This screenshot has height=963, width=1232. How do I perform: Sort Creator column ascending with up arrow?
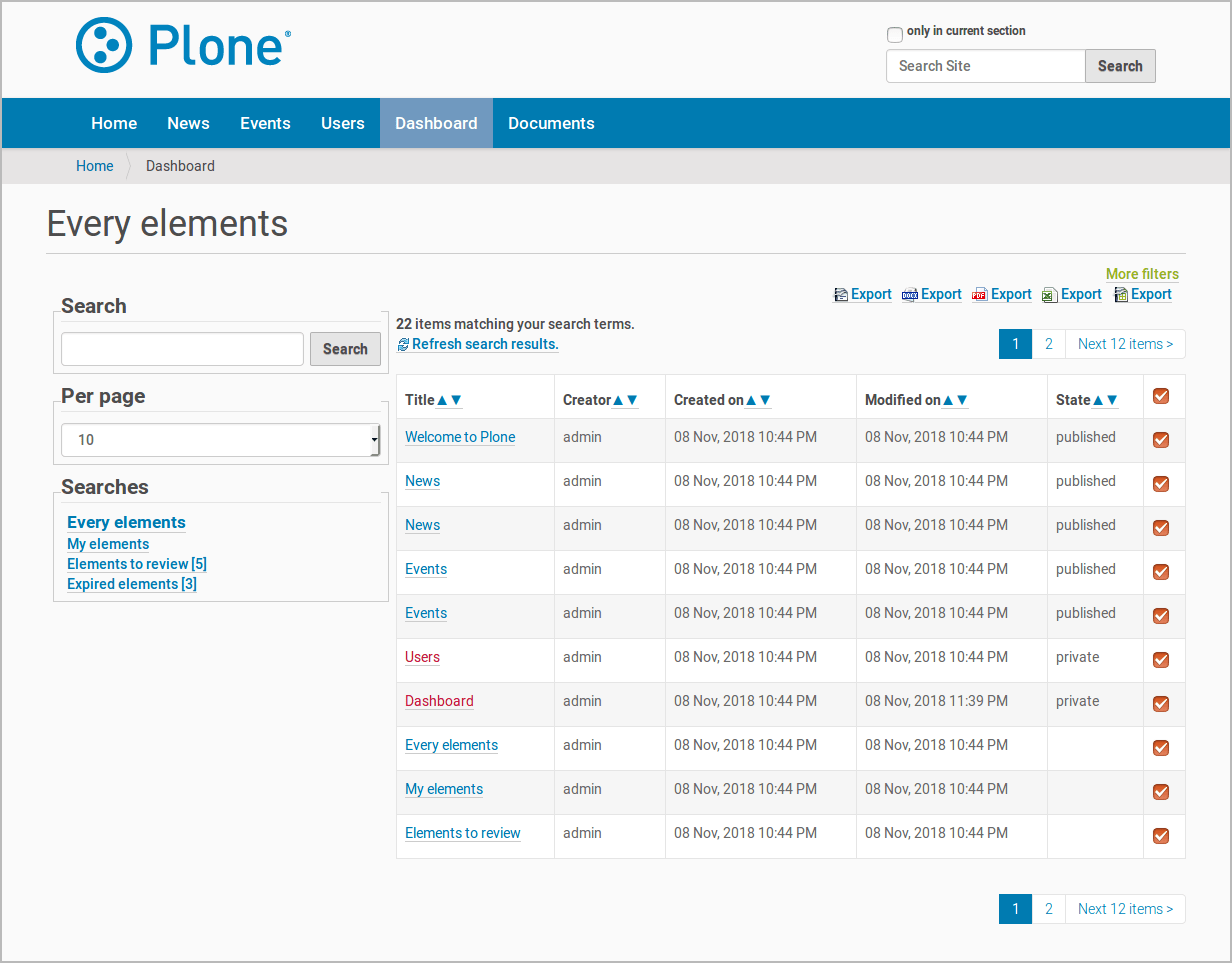point(618,400)
